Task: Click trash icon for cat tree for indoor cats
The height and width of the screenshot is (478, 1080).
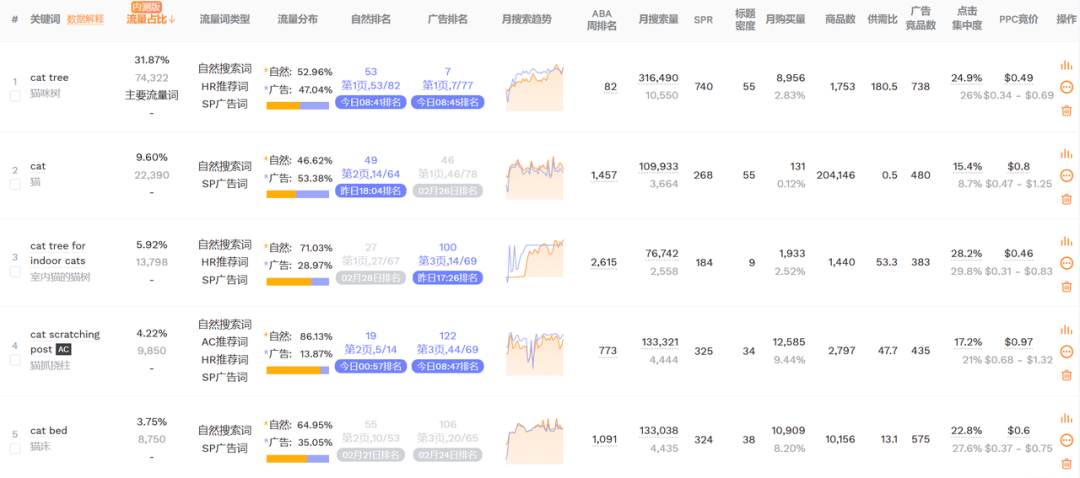Action: coord(1066,287)
